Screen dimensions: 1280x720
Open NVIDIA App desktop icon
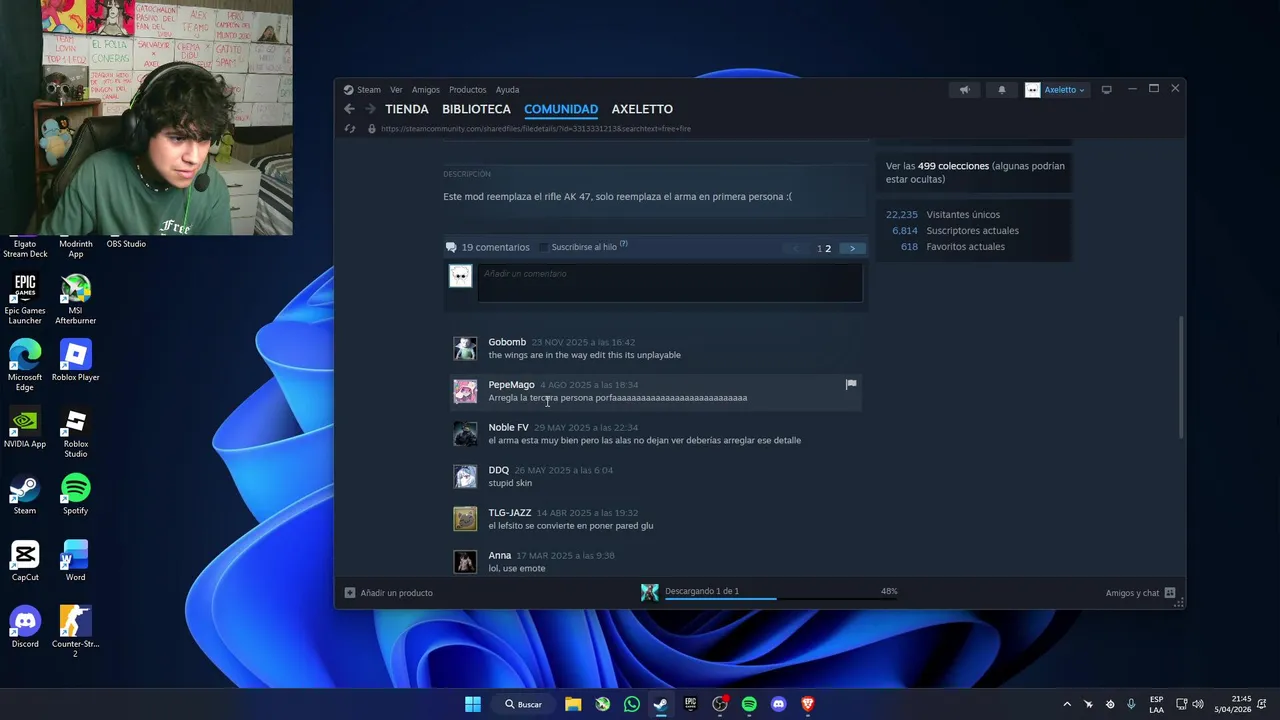point(25,427)
